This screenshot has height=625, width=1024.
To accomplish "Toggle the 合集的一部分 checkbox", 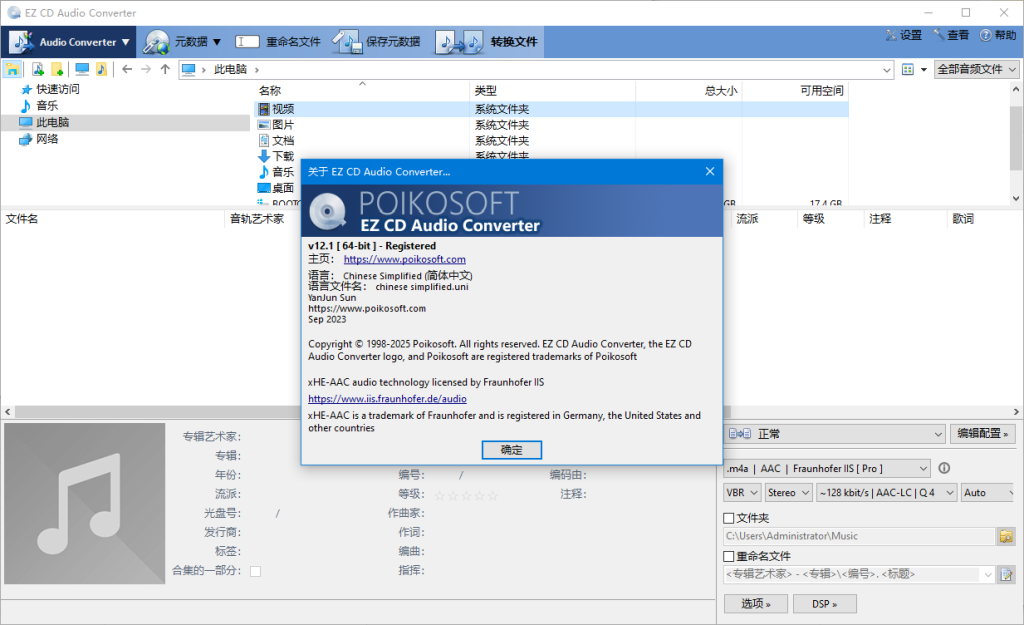I will (x=255, y=571).
